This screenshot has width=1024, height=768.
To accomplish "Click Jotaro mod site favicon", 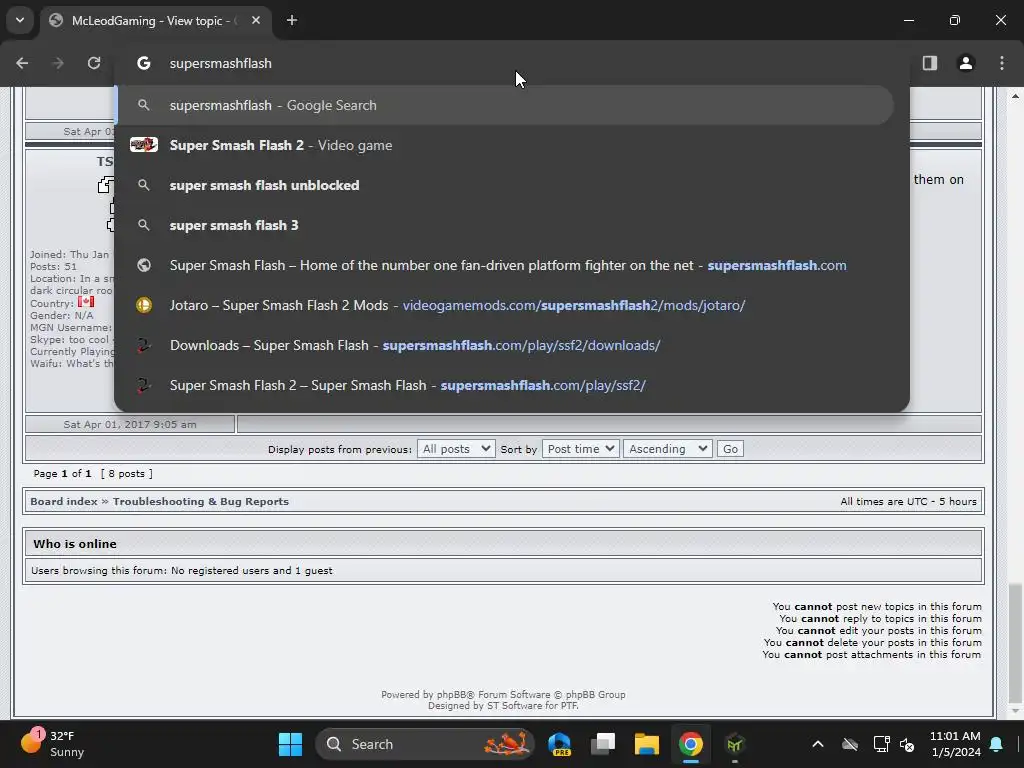I will click(144, 305).
